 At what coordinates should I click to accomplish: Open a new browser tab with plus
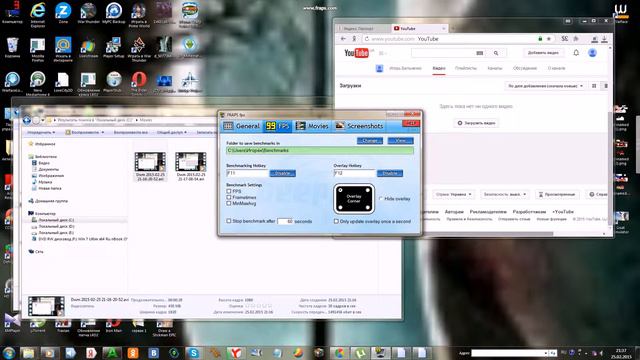453,29
